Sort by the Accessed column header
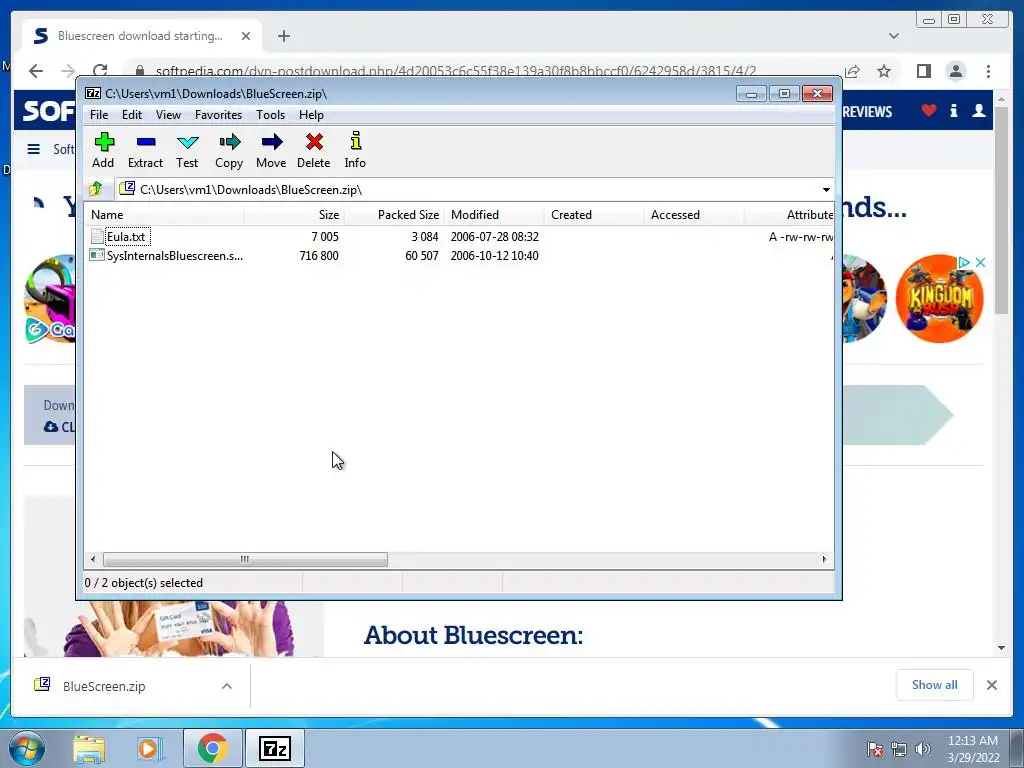The width and height of the screenshot is (1024, 768). coord(694,215)
